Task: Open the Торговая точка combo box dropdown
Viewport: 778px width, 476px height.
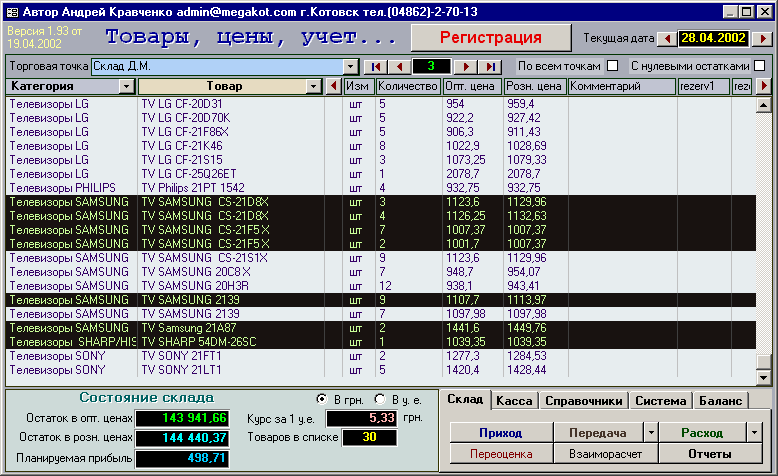Action: (350, 67)
